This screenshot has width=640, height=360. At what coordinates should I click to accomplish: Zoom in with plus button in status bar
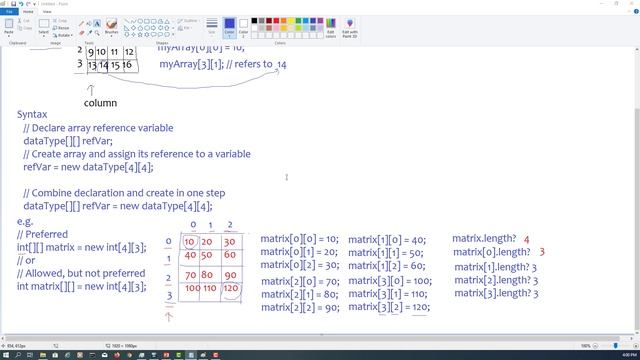[x=636, y=346]
